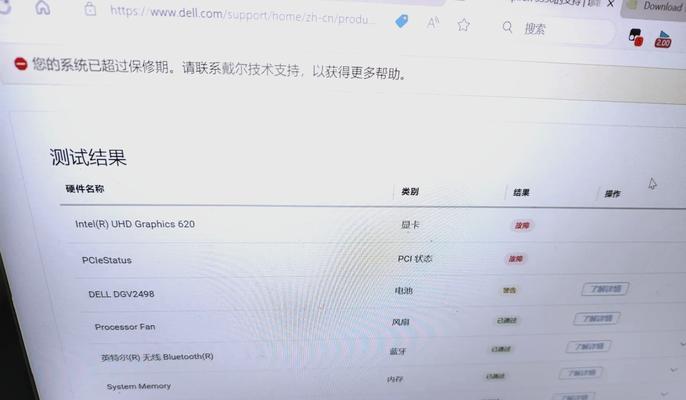Expand the System Memory row chevron
The height and width of the screenshot is (400, 686).
pos(674,370)
